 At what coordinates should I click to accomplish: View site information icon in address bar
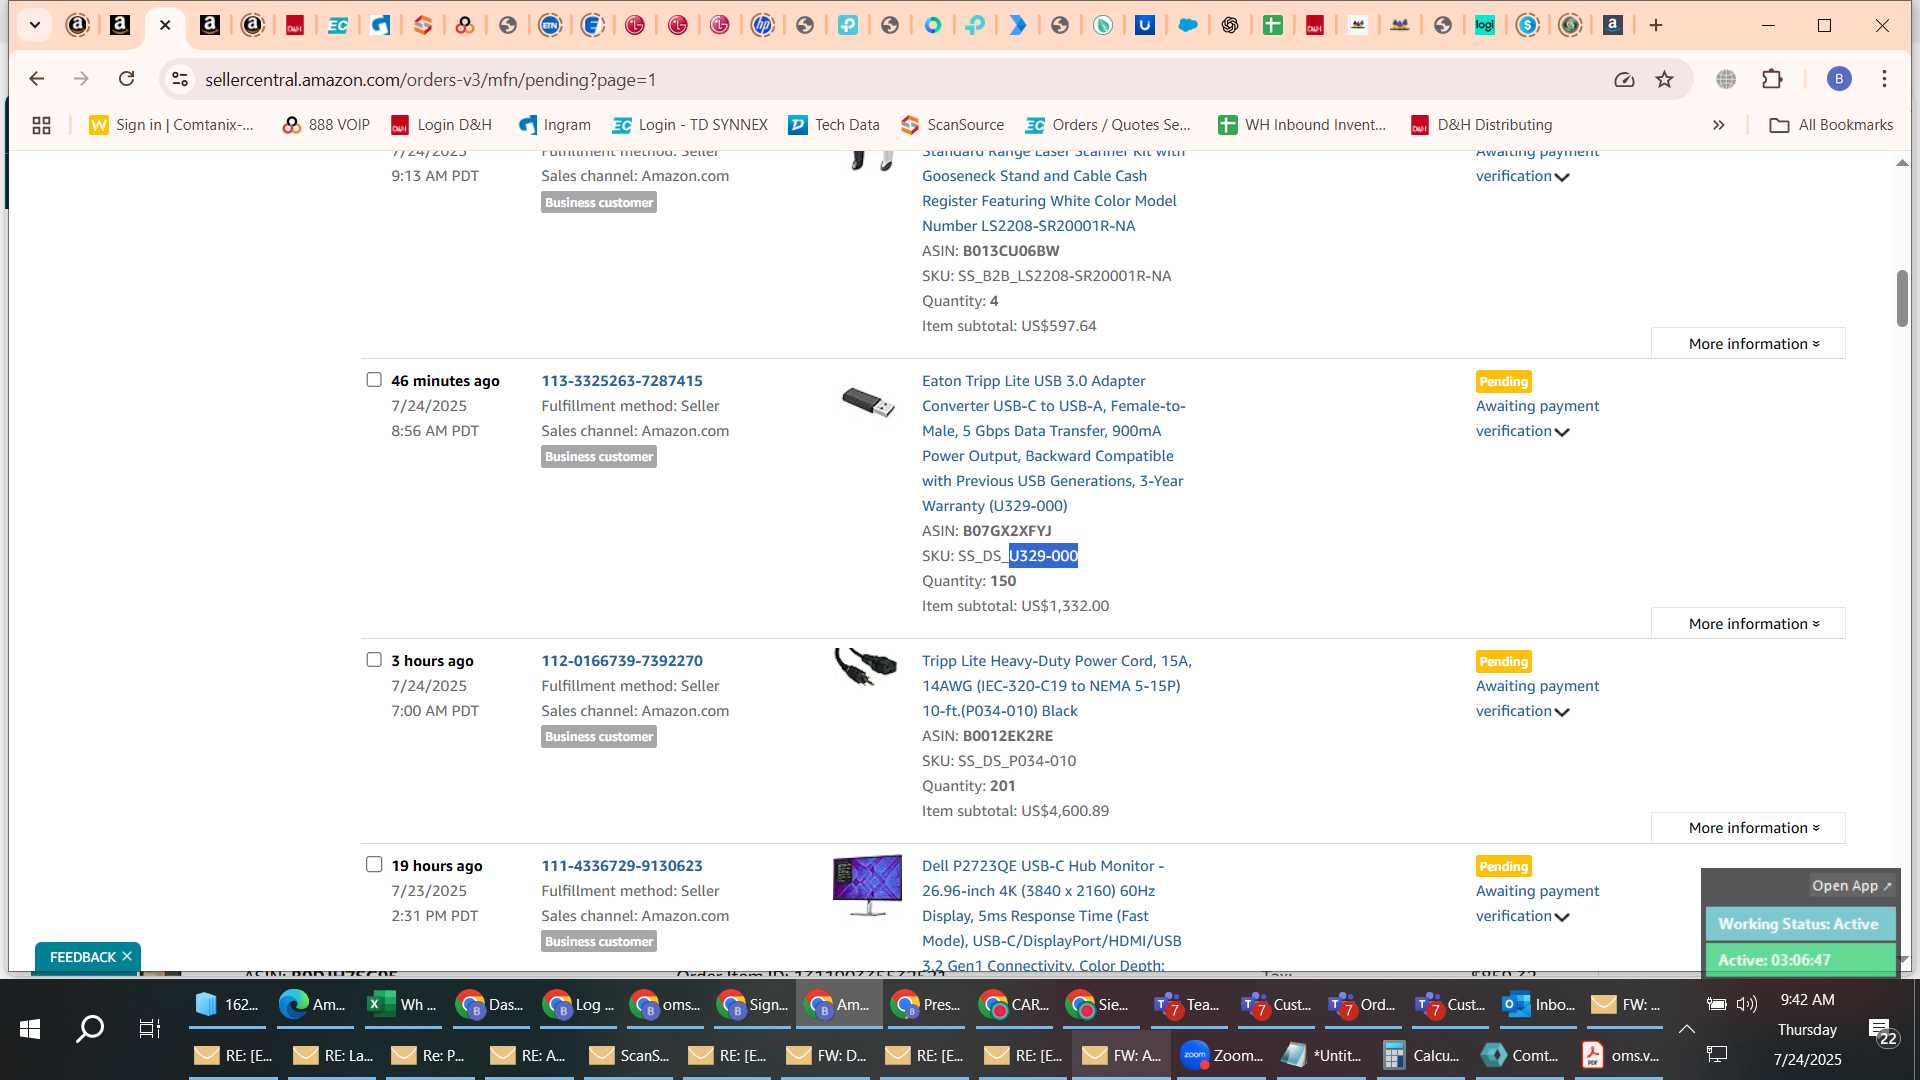coord(179,79)
